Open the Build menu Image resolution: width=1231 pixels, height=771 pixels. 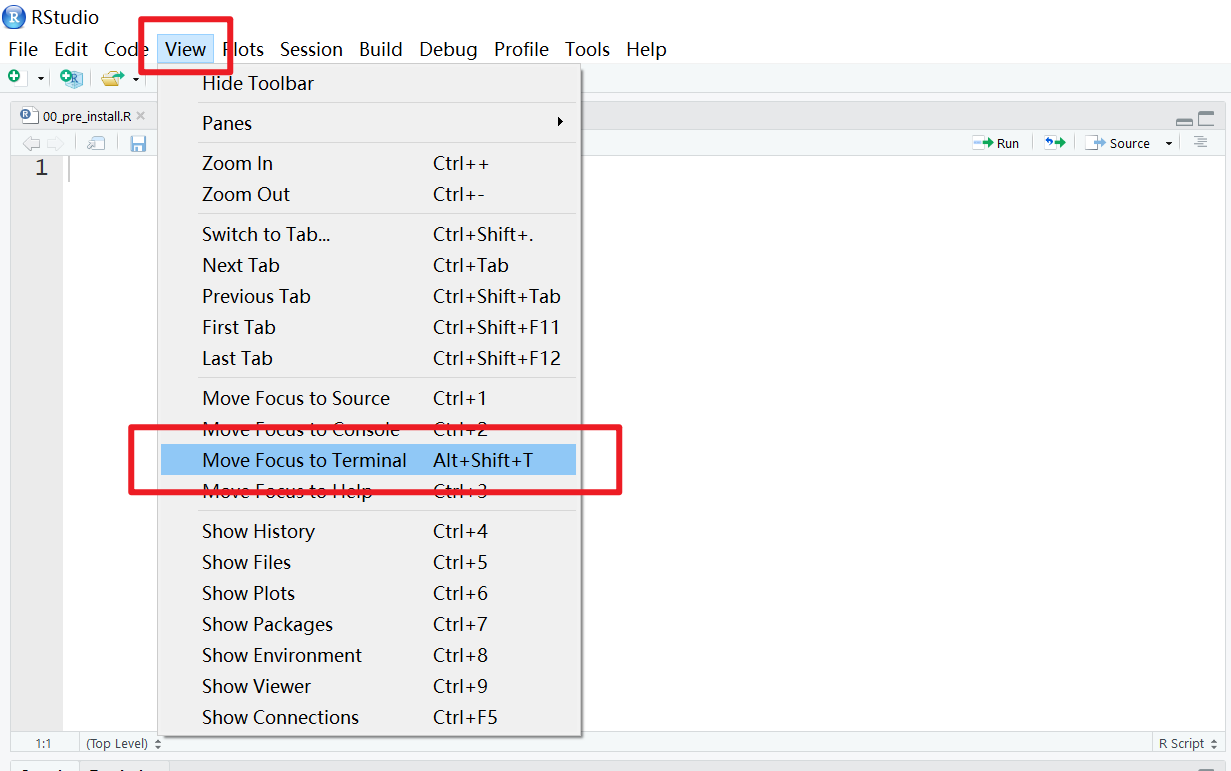click(381, 49)
